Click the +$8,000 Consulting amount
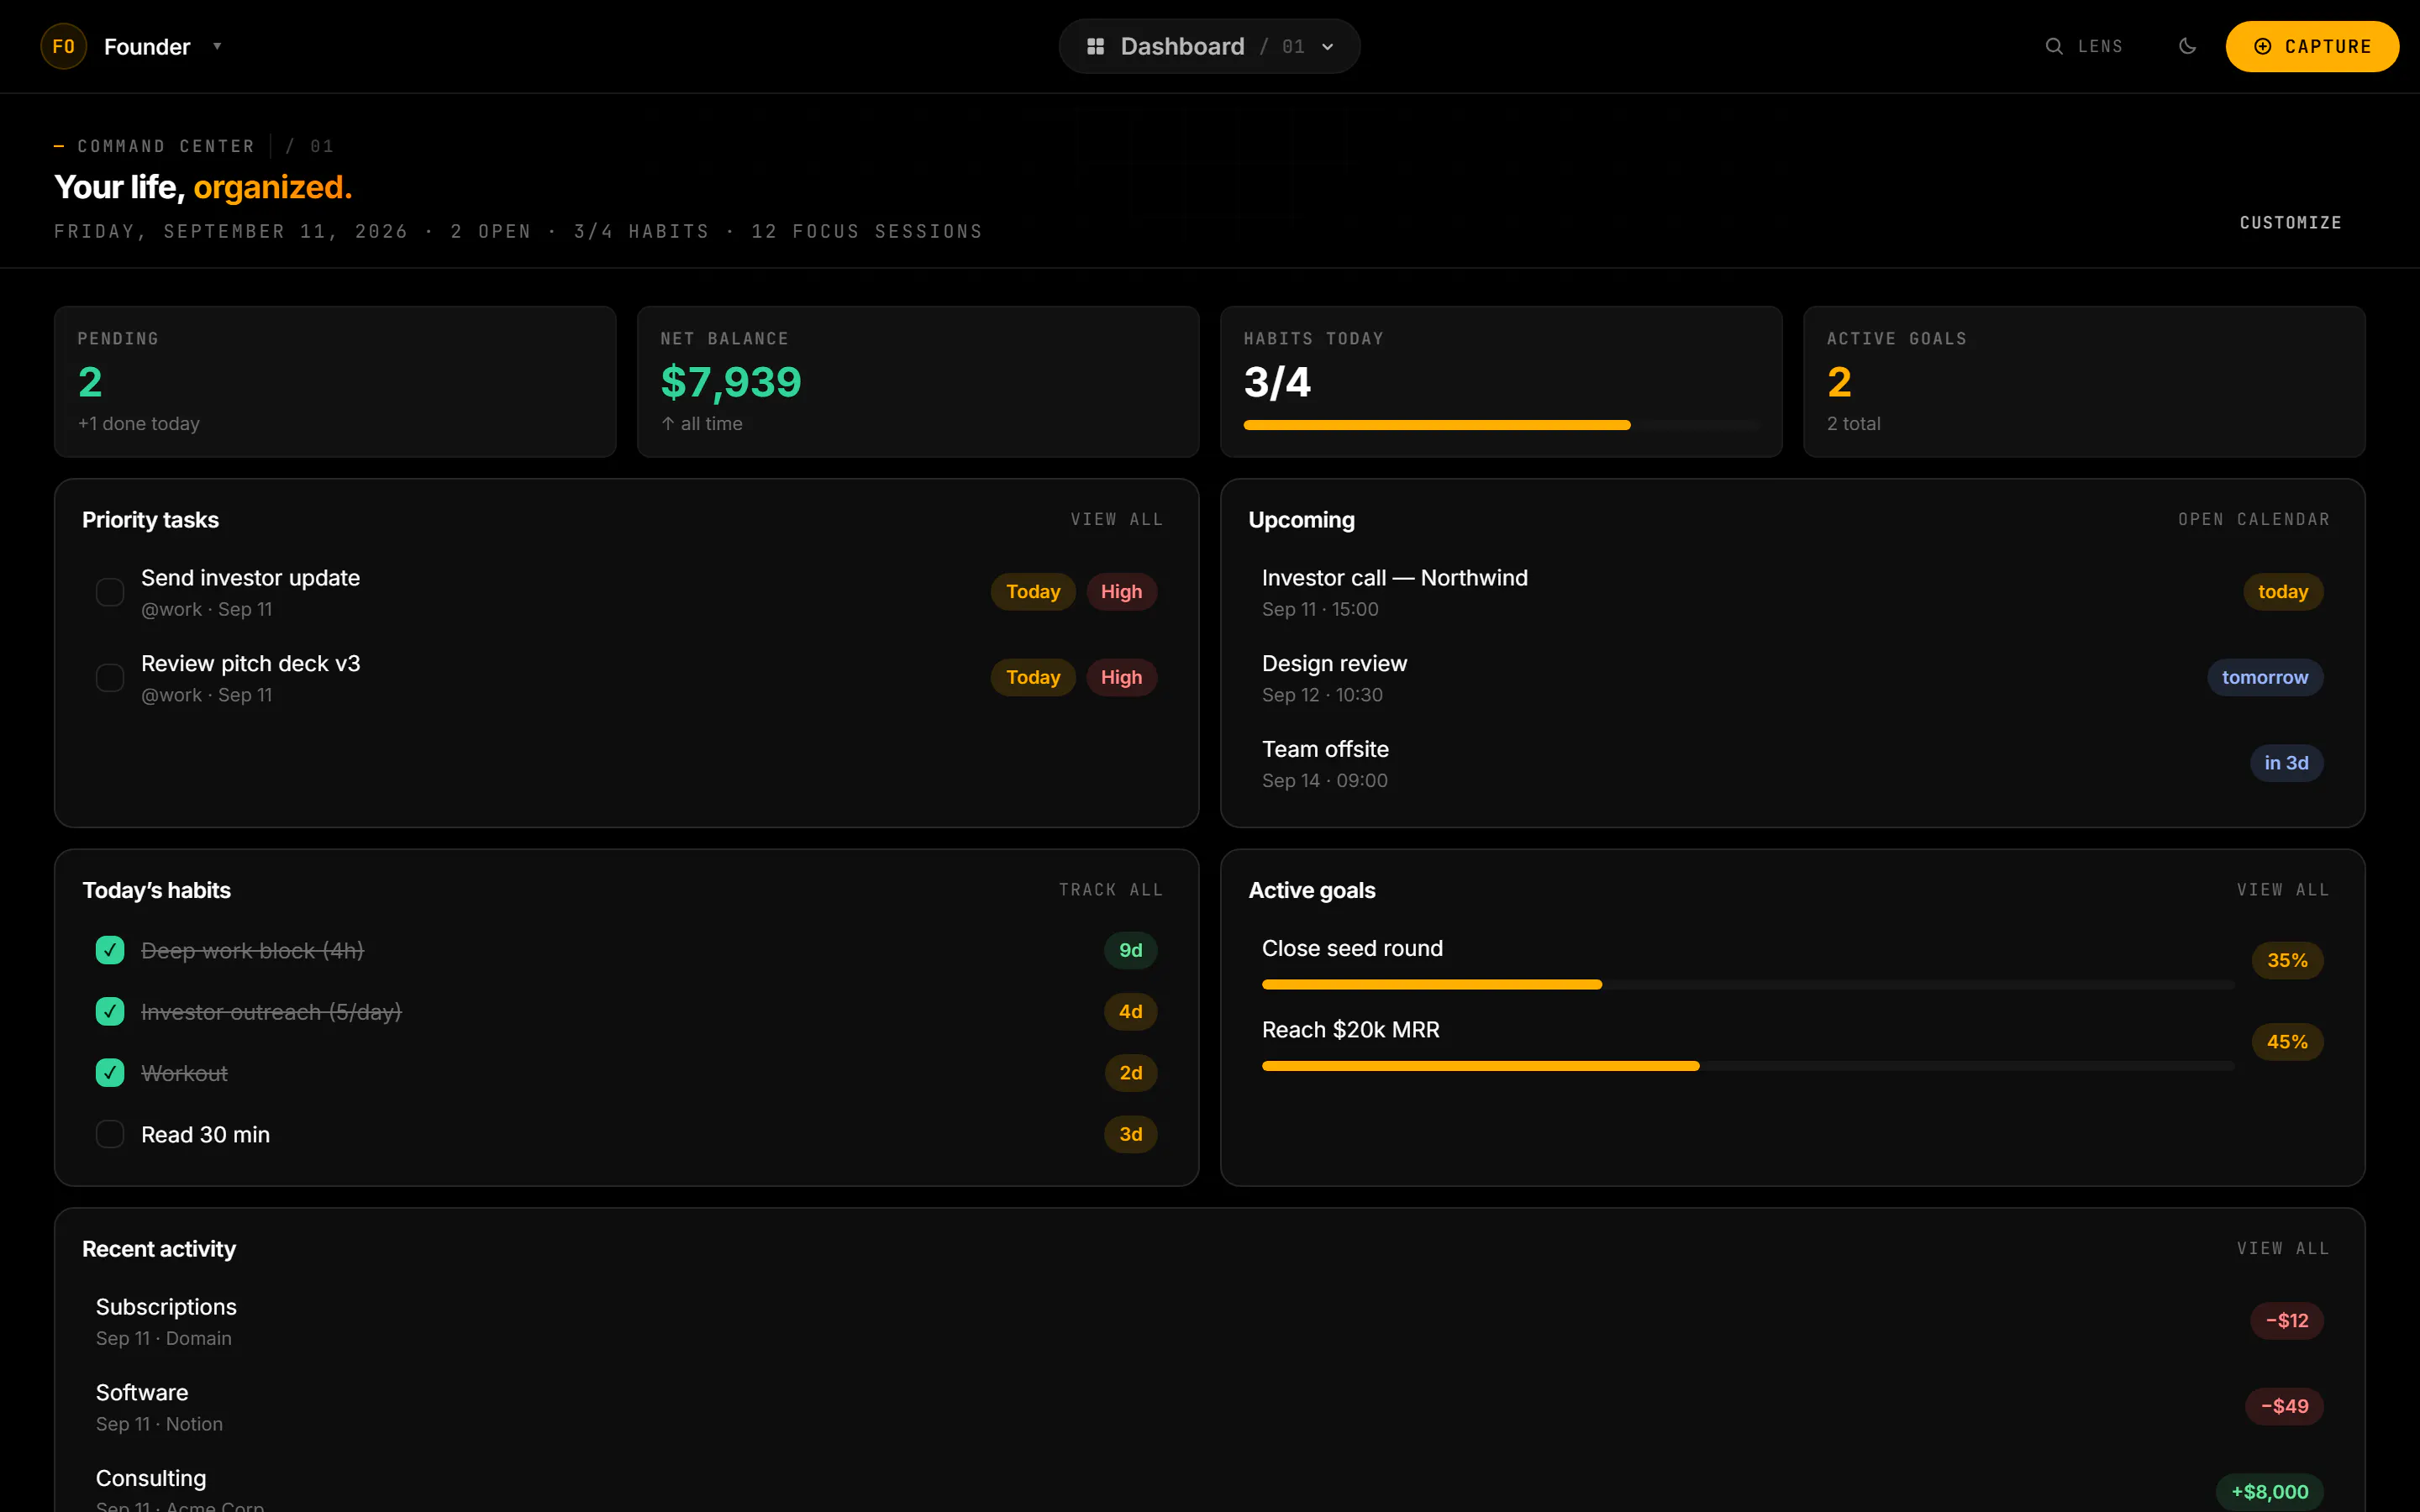The width and height of the screenshot is (2420, 1512). click(2270, 1492)
